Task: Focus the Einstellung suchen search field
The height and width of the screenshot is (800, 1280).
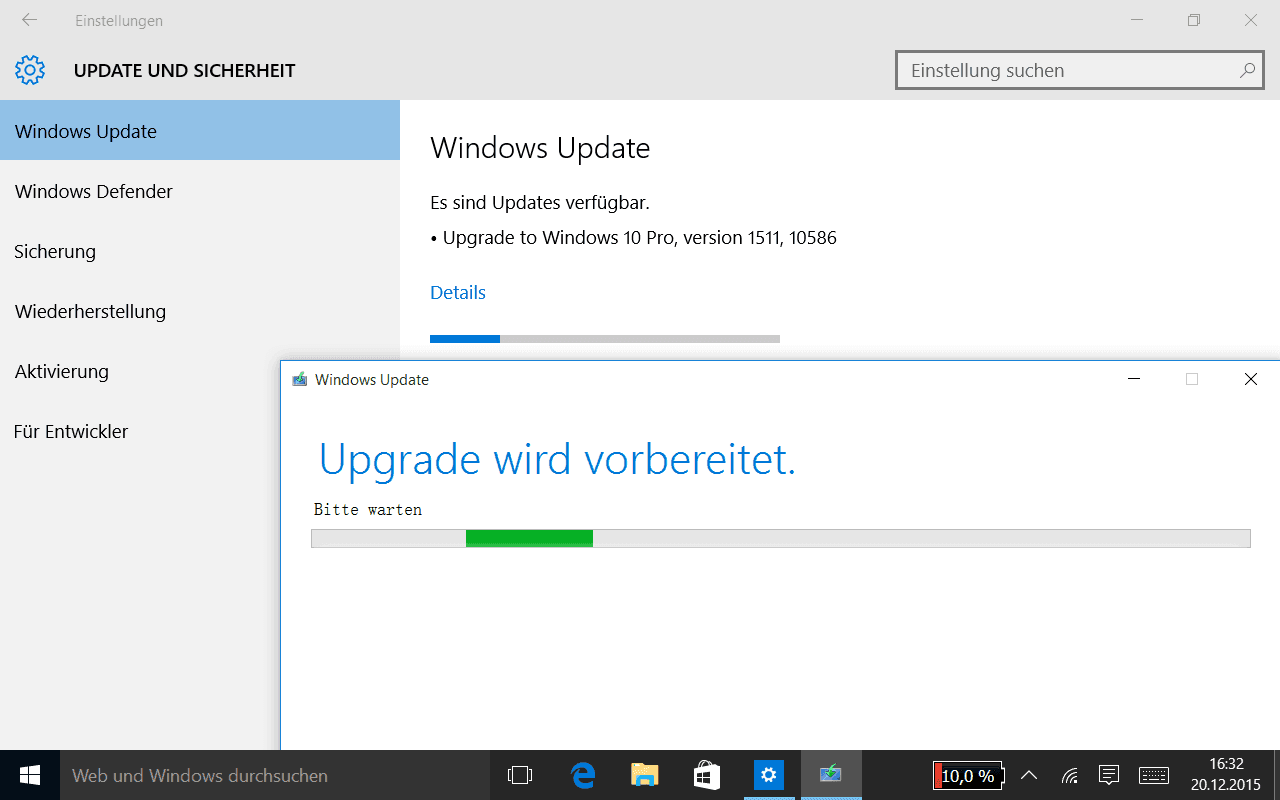Action: tap(1079, 70)
